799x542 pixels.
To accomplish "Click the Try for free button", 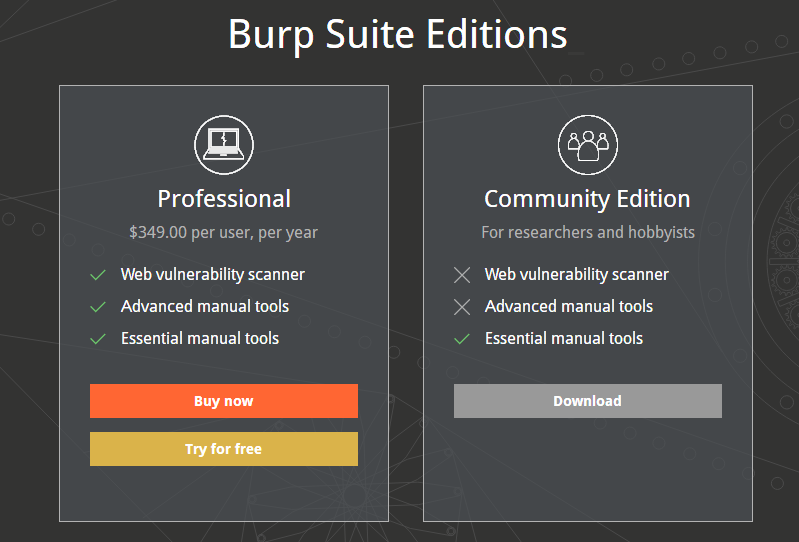I will tap(224, 449).
